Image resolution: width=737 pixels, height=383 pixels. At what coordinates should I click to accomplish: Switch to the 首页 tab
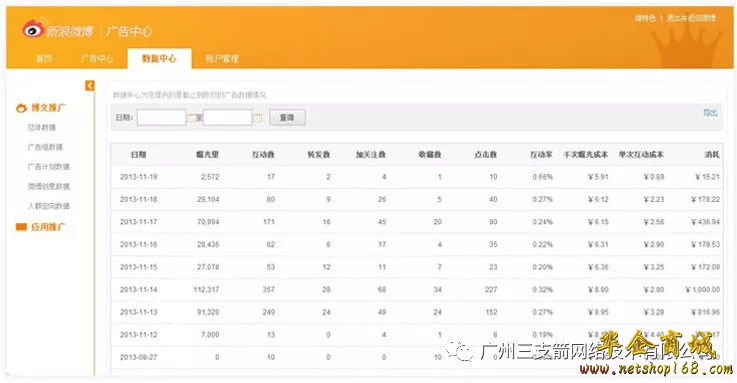(x=44, y=59)
